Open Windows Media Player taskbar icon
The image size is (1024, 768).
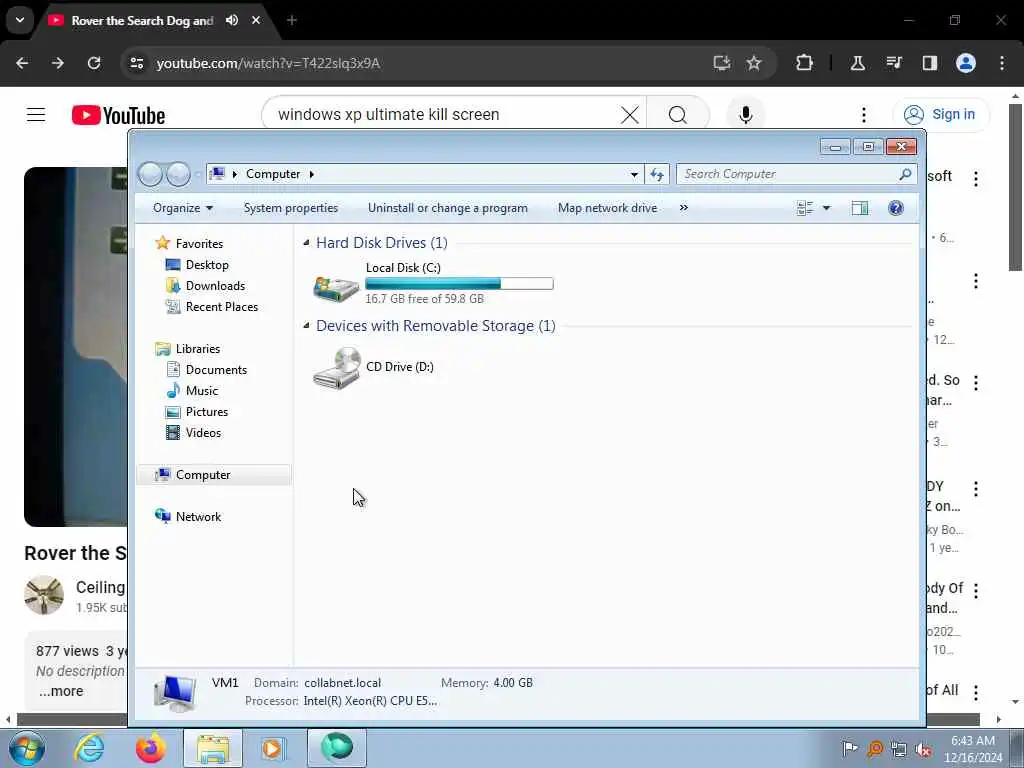pyautogui.click(x=273, y=748)
